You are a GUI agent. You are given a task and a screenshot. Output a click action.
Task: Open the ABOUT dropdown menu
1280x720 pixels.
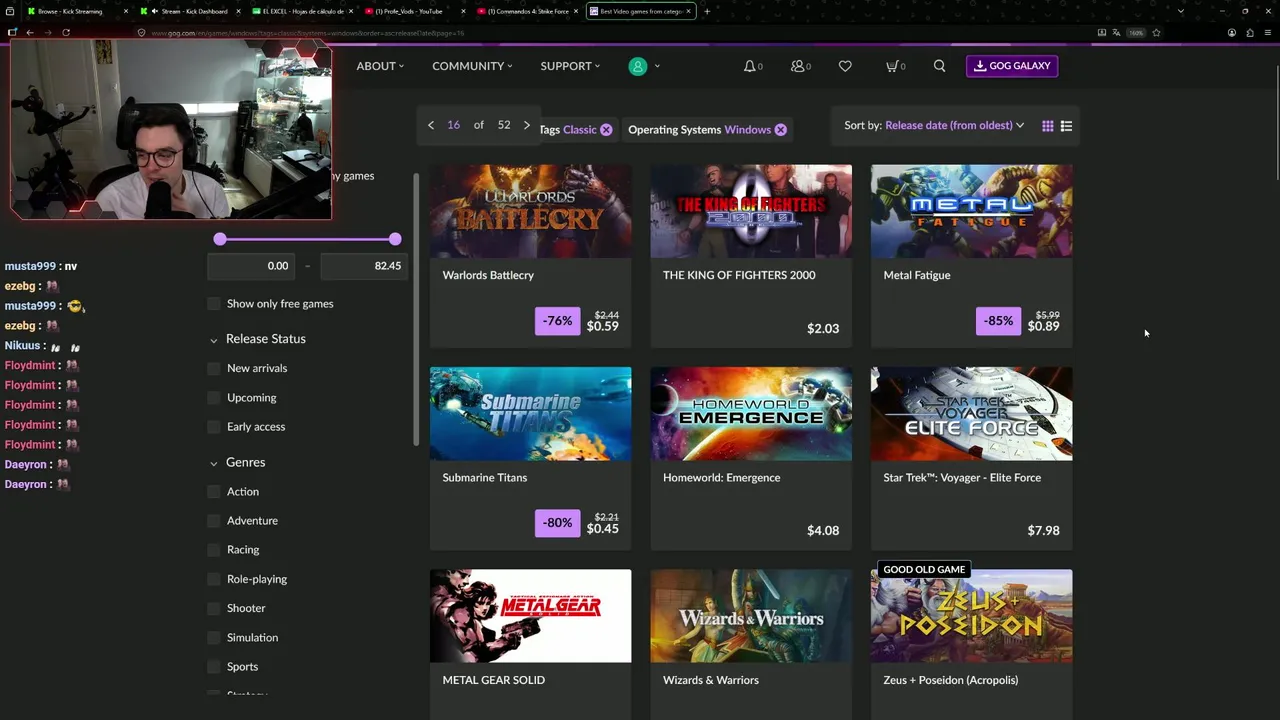pyautogui.click(x=380, y=66)
